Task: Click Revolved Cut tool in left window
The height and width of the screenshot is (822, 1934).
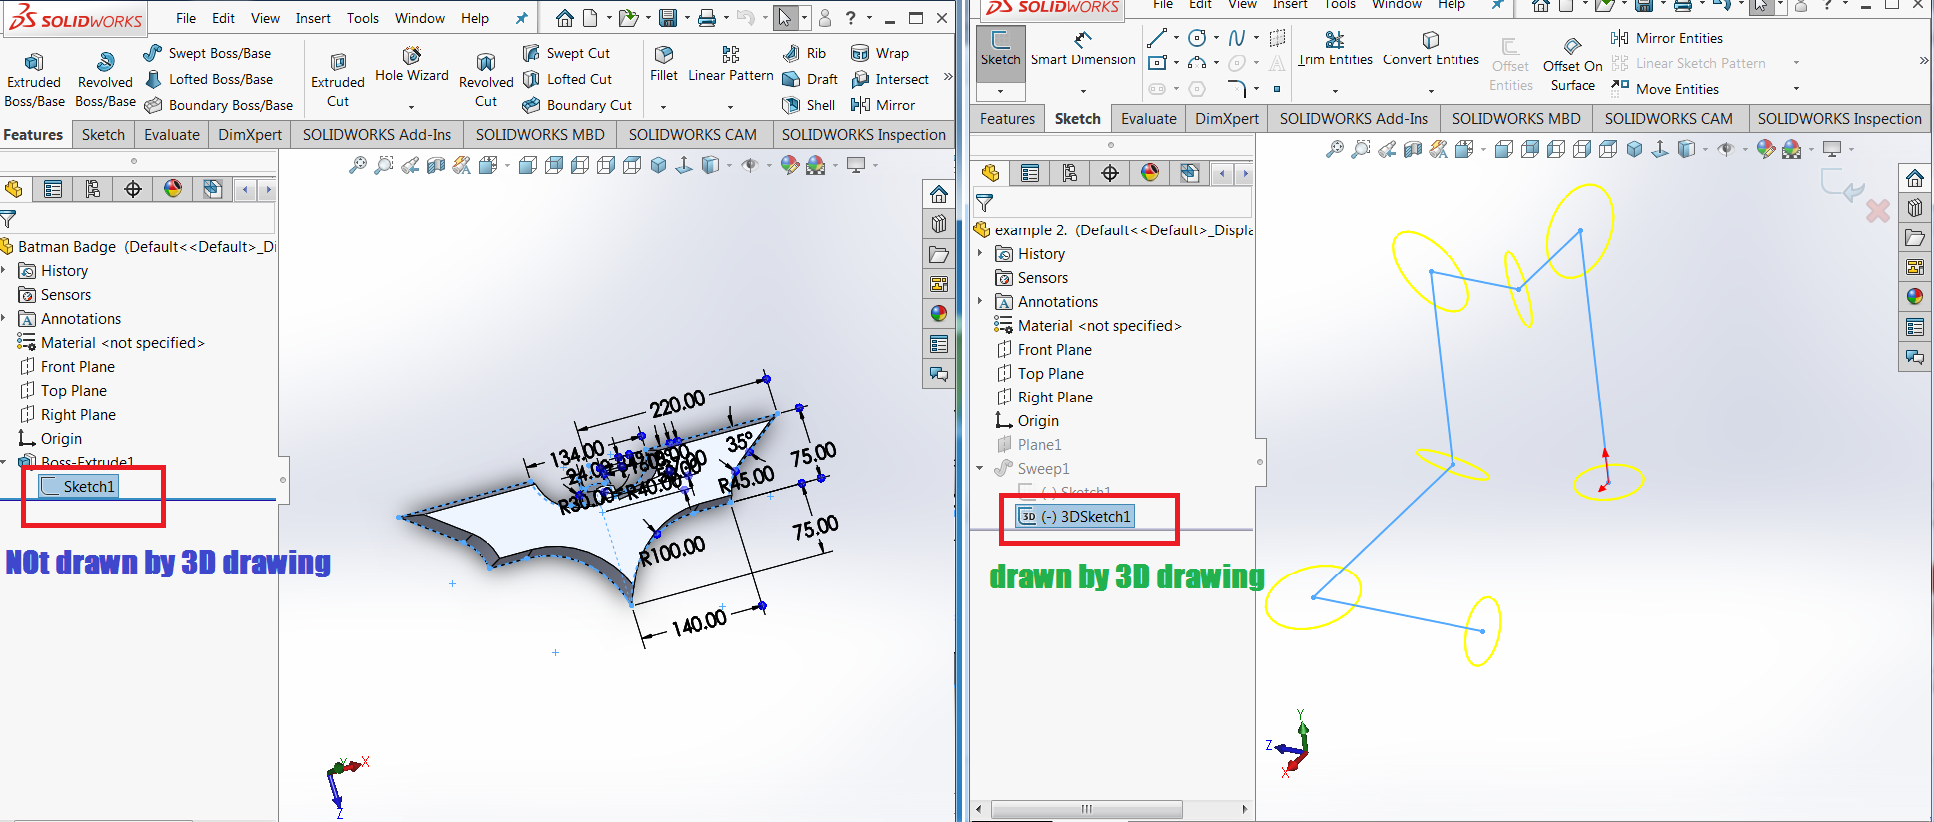Action: pyautogui.click(x=486, y=80)
